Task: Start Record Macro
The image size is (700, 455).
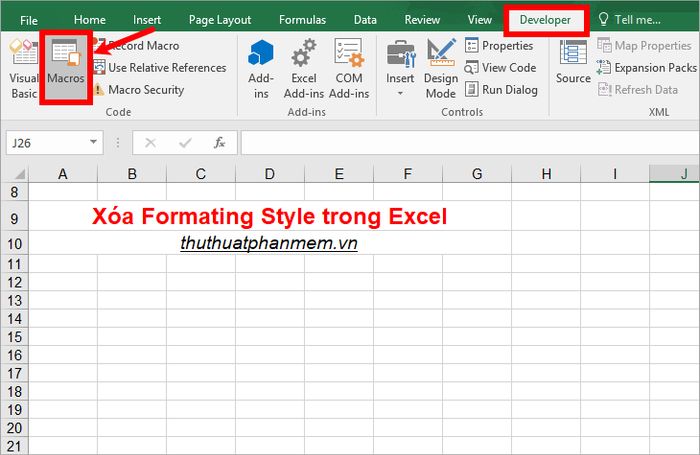Action: coord(136,46)
